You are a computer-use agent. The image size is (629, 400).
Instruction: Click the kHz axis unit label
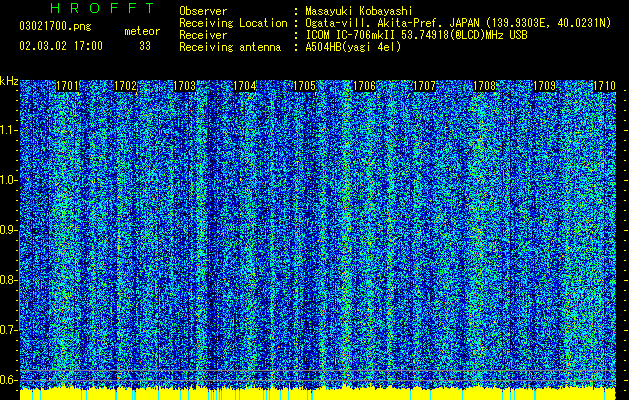pos(9,81)
